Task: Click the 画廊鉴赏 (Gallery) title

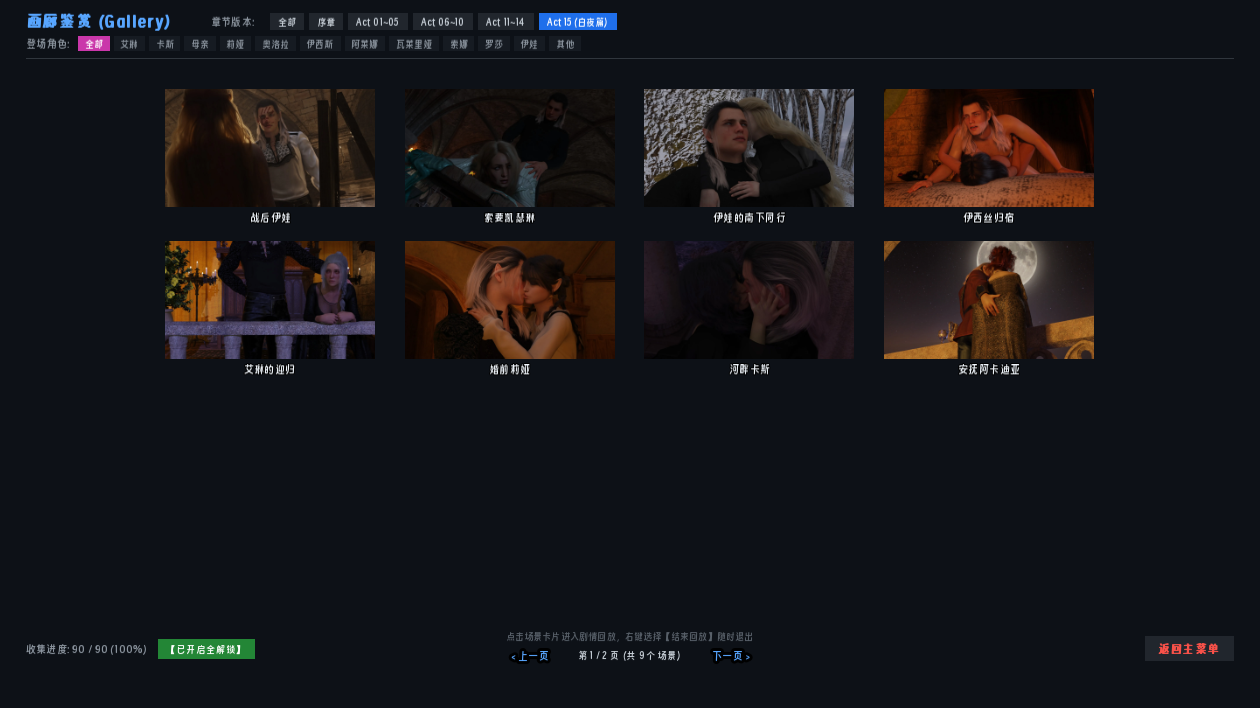Action: coord(99,21)
